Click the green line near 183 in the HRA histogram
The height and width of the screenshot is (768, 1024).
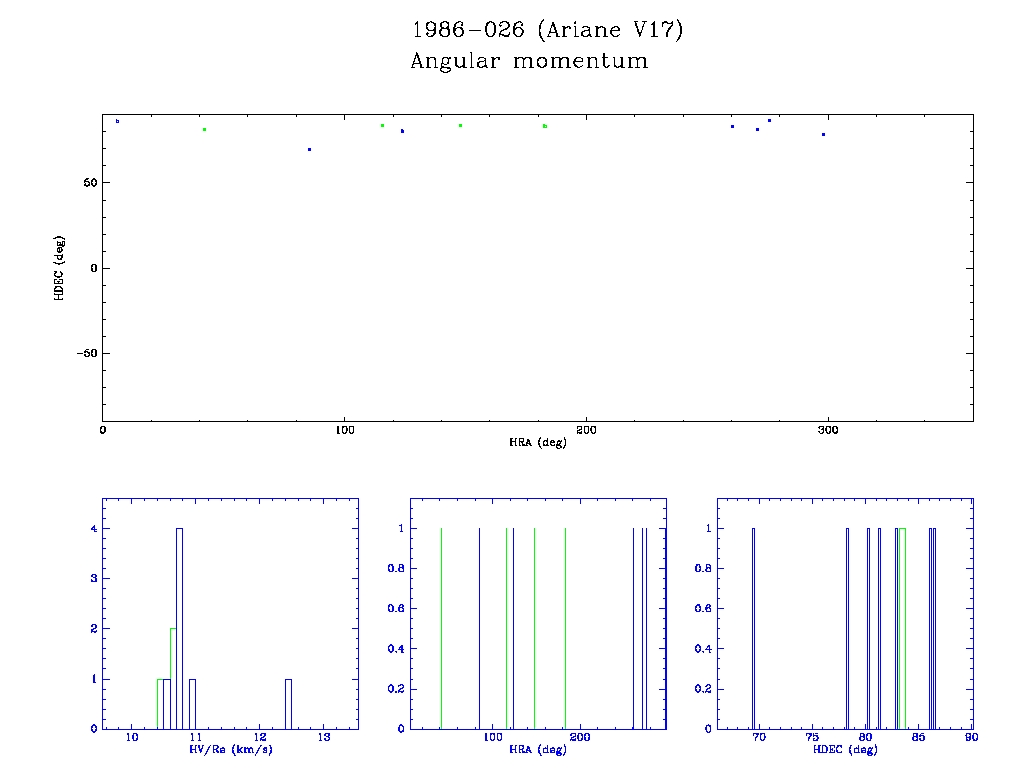[566, 628]
